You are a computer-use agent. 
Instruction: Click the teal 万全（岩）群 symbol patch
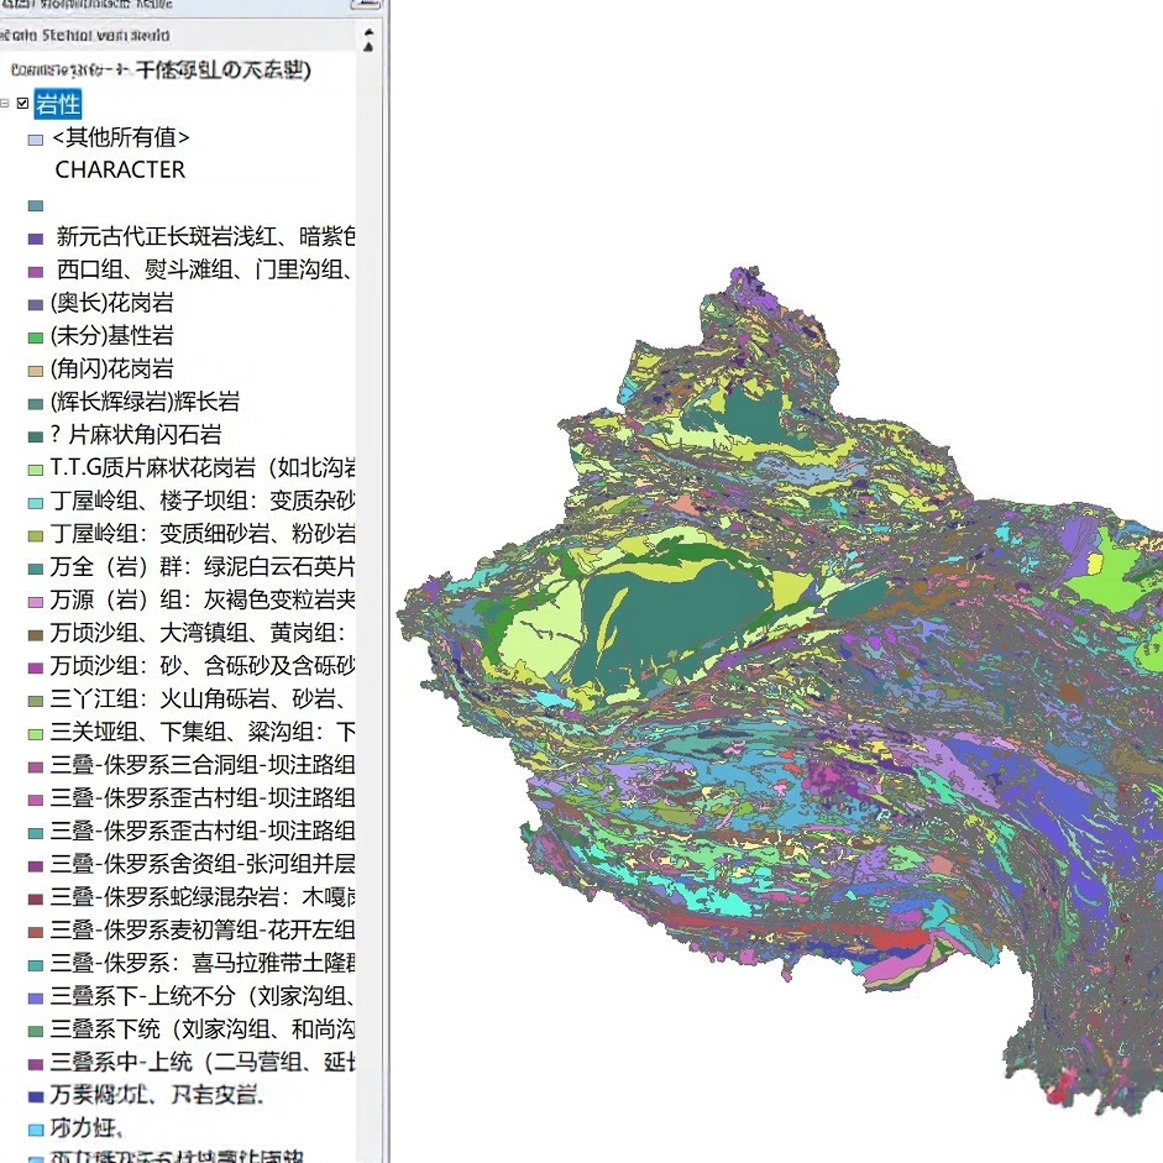tap(35, 568)
